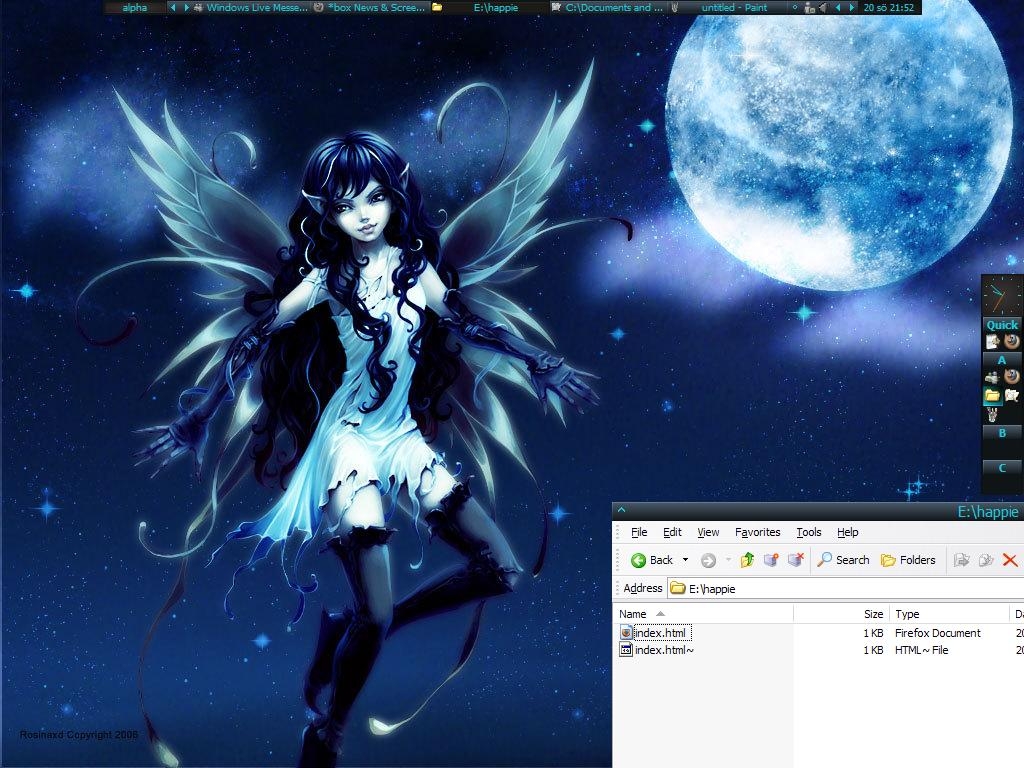Click the file icon beside index.html~
This screenshot has height=768, width=1024.
[x=626, y=650]
